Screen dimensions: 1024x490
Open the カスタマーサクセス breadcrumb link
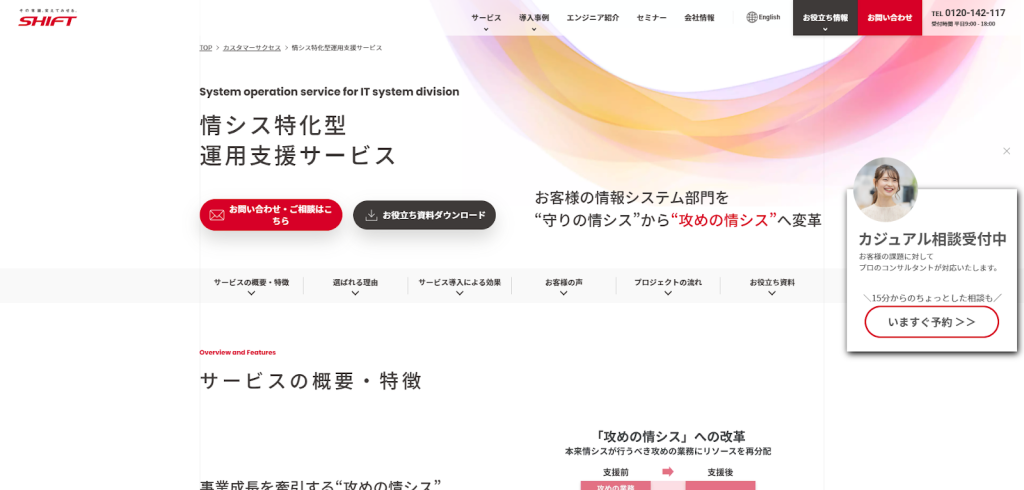tap(251, 48)
